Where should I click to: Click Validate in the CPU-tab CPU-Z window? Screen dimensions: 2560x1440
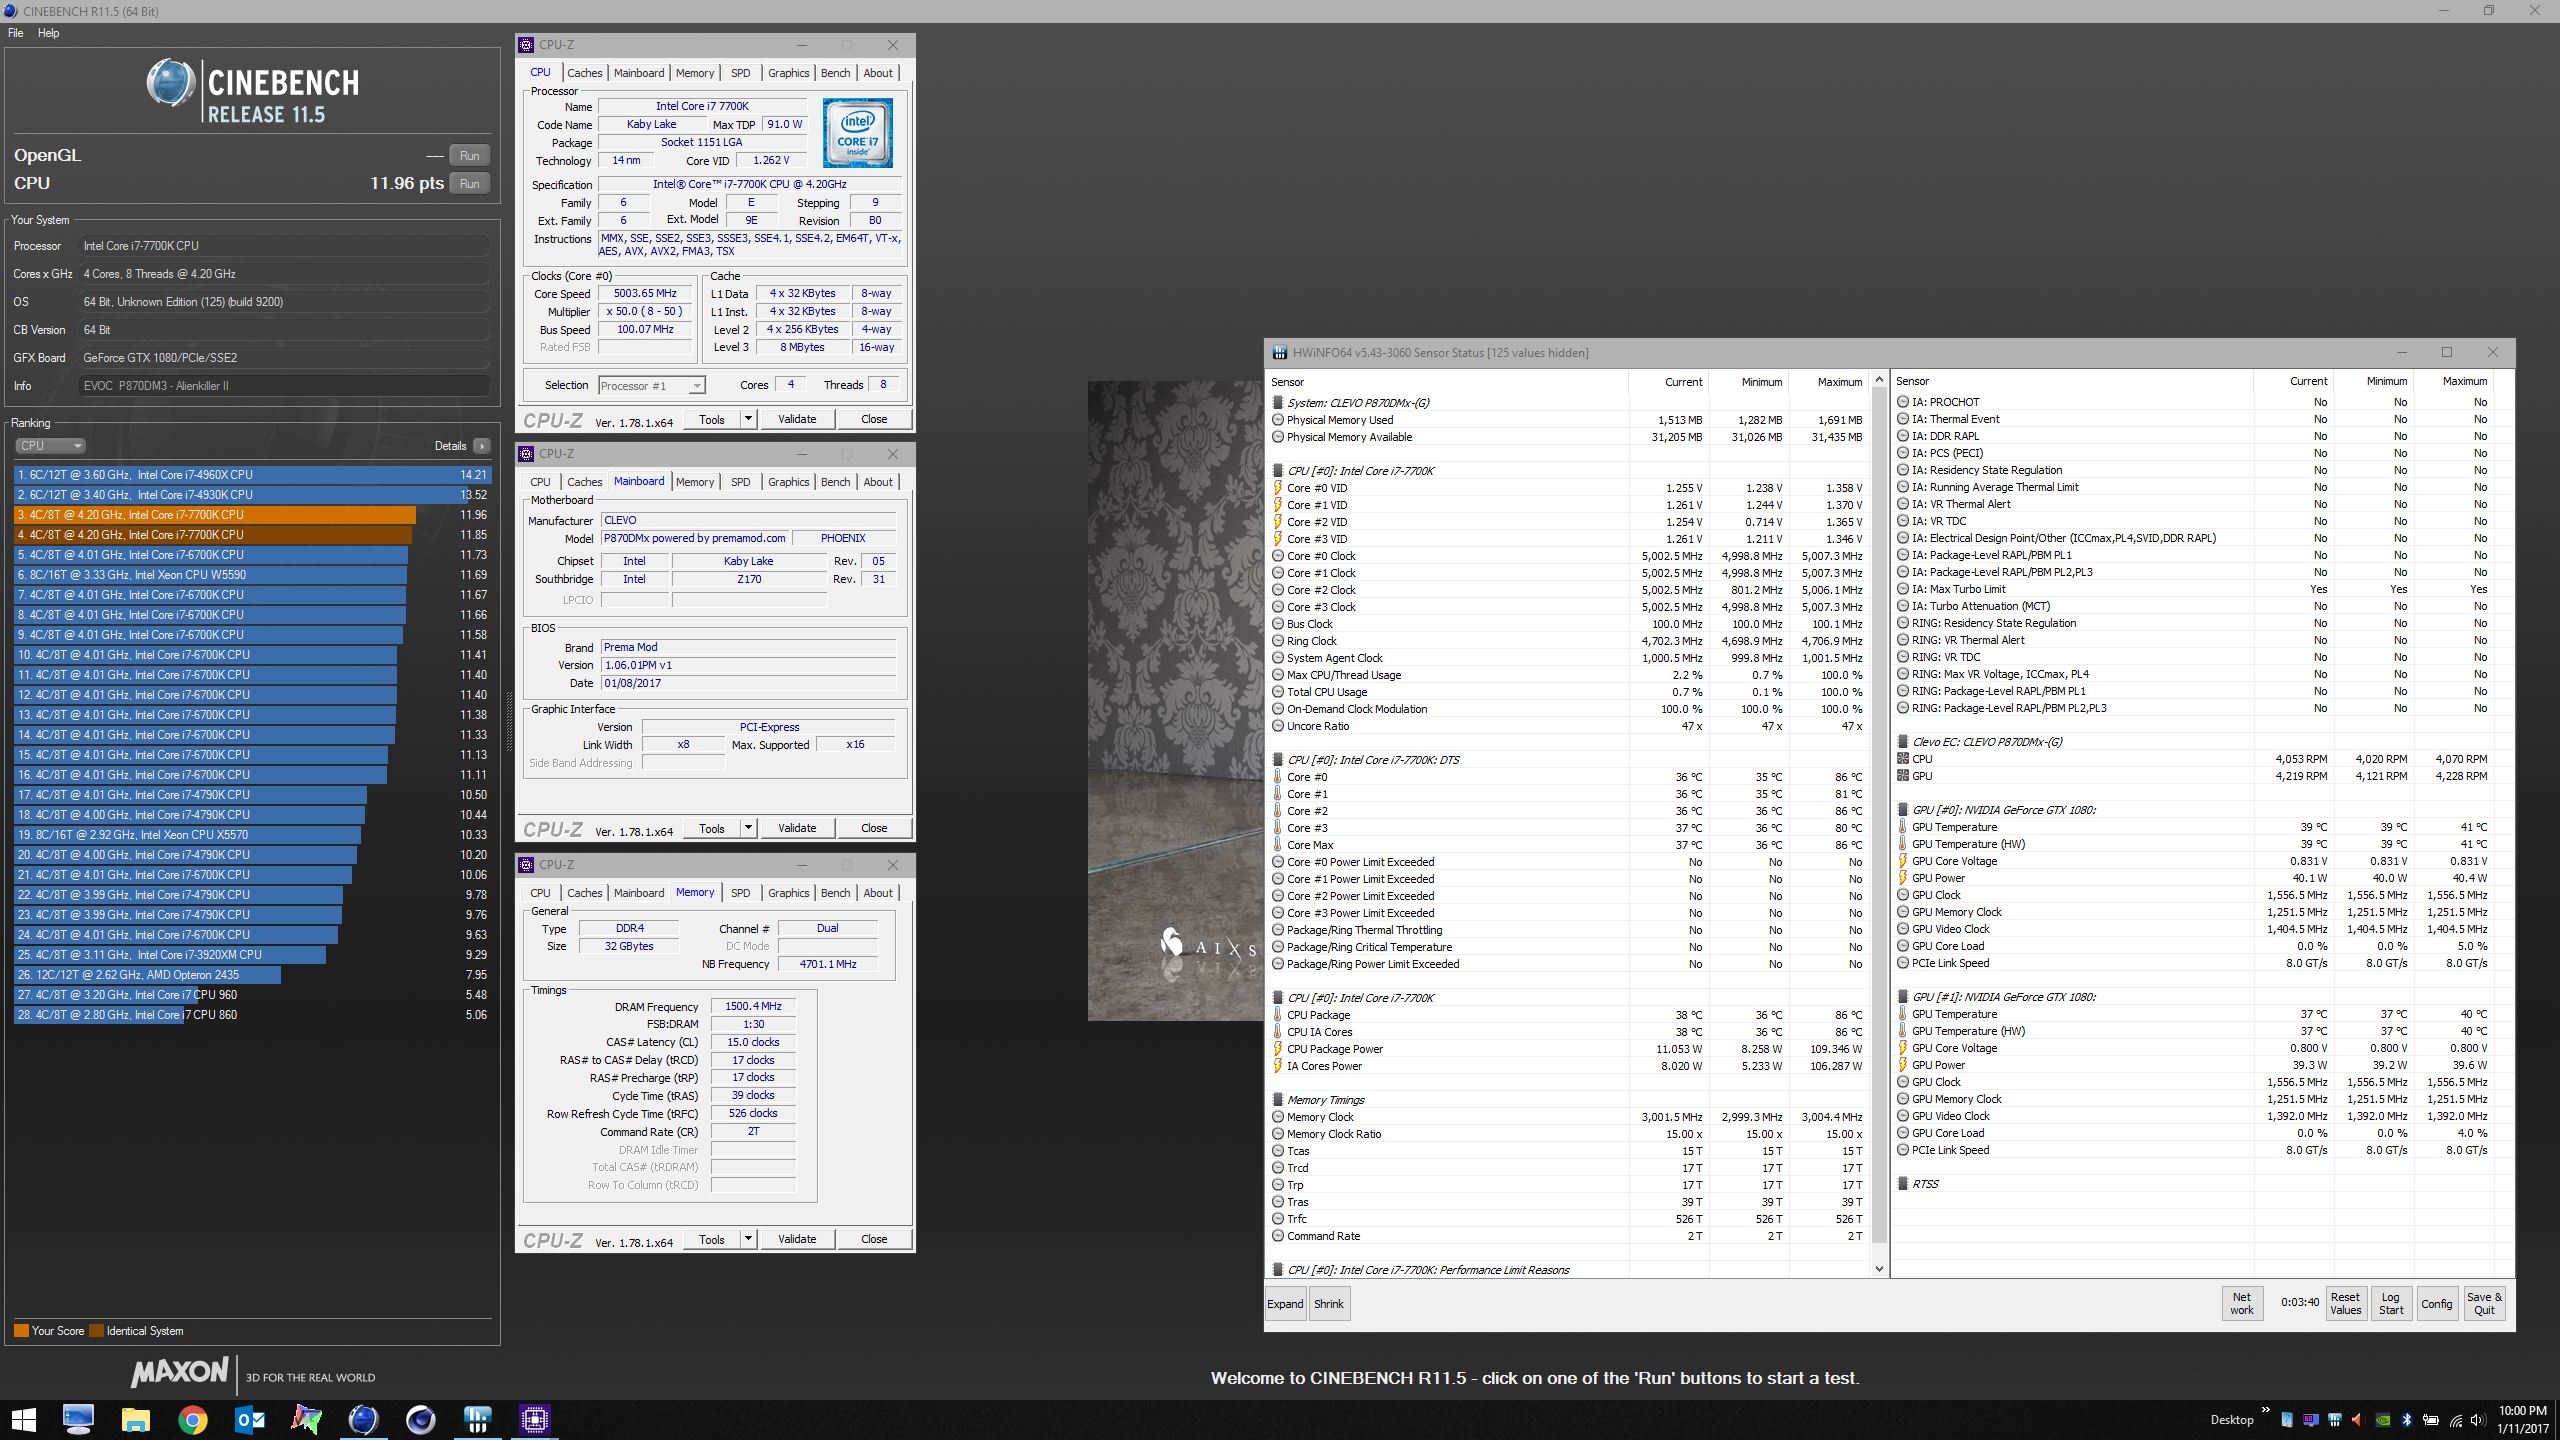tap(797, 419)
